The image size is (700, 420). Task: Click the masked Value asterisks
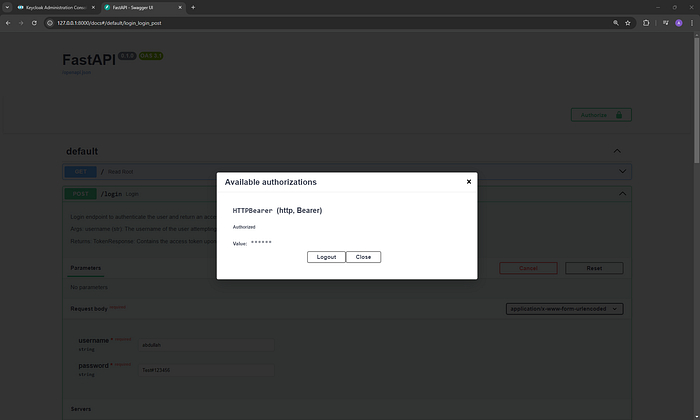point(261,243)
